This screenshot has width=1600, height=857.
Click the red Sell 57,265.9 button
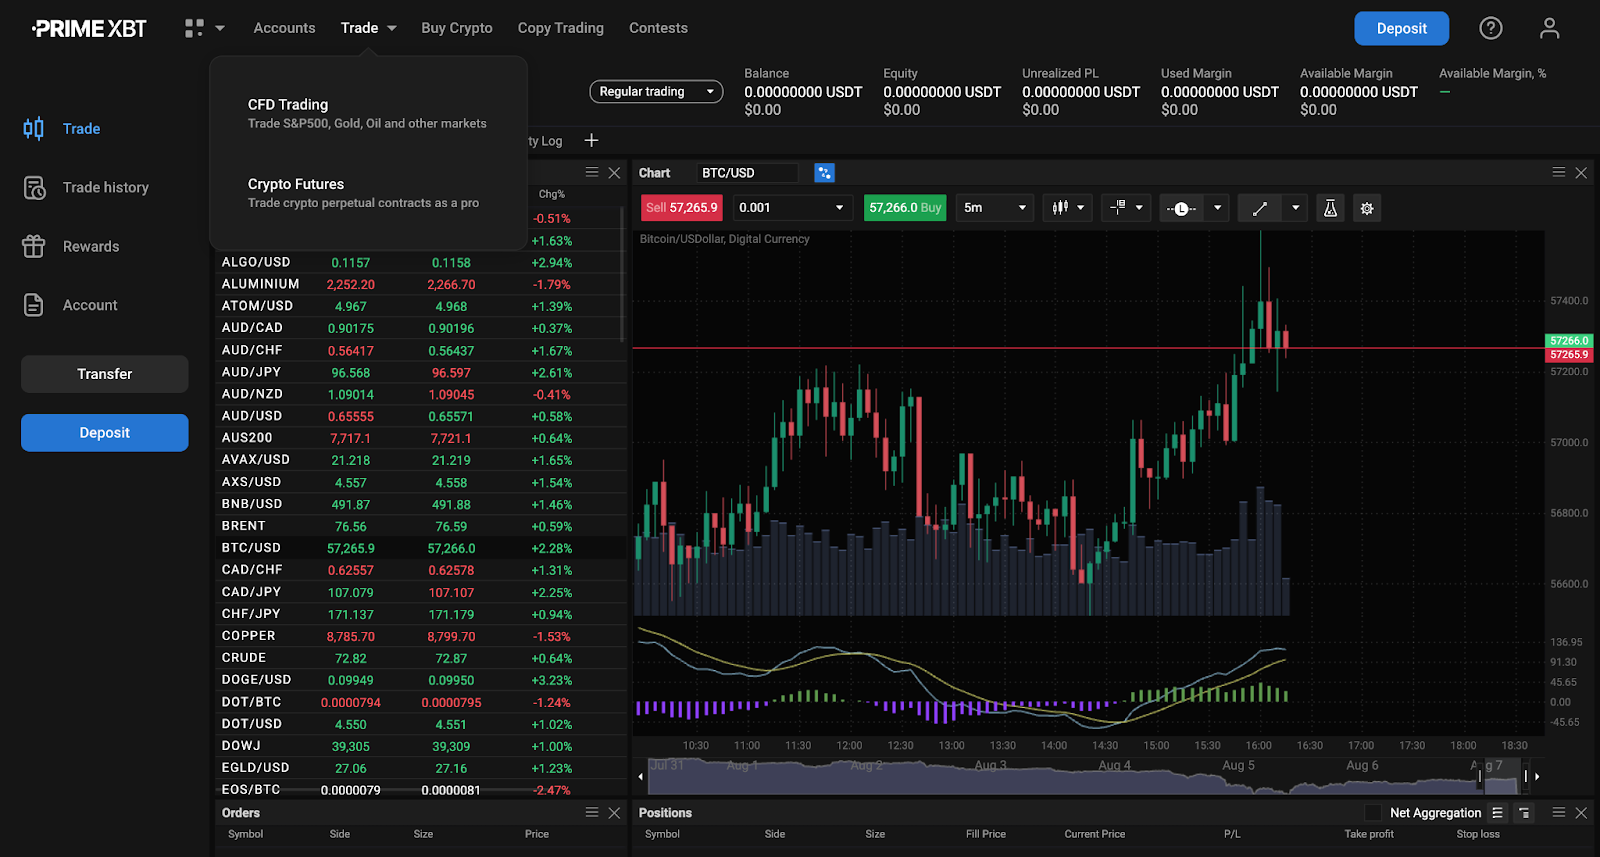click(x=682, y=208)
